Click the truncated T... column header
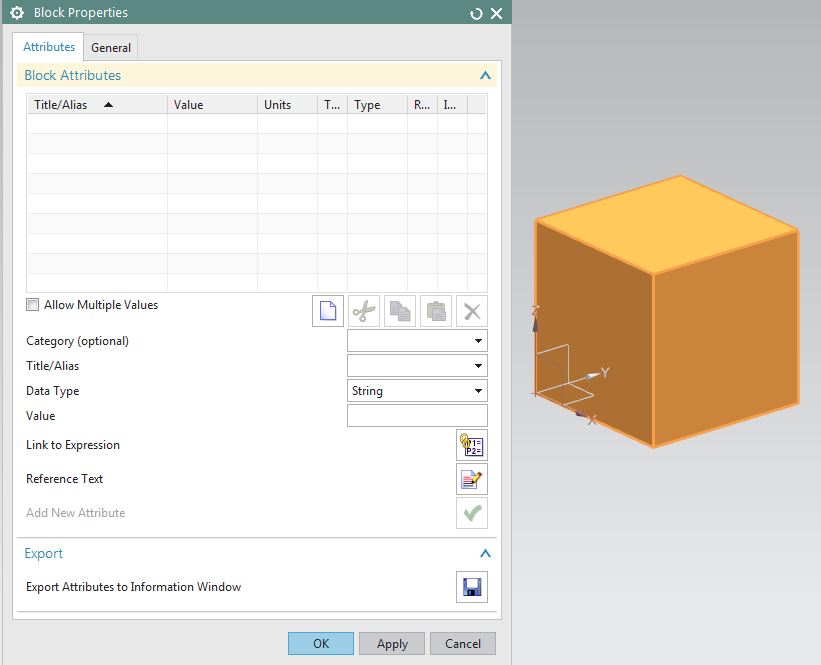This screenshot has width=821, height=665. [332, 105]
